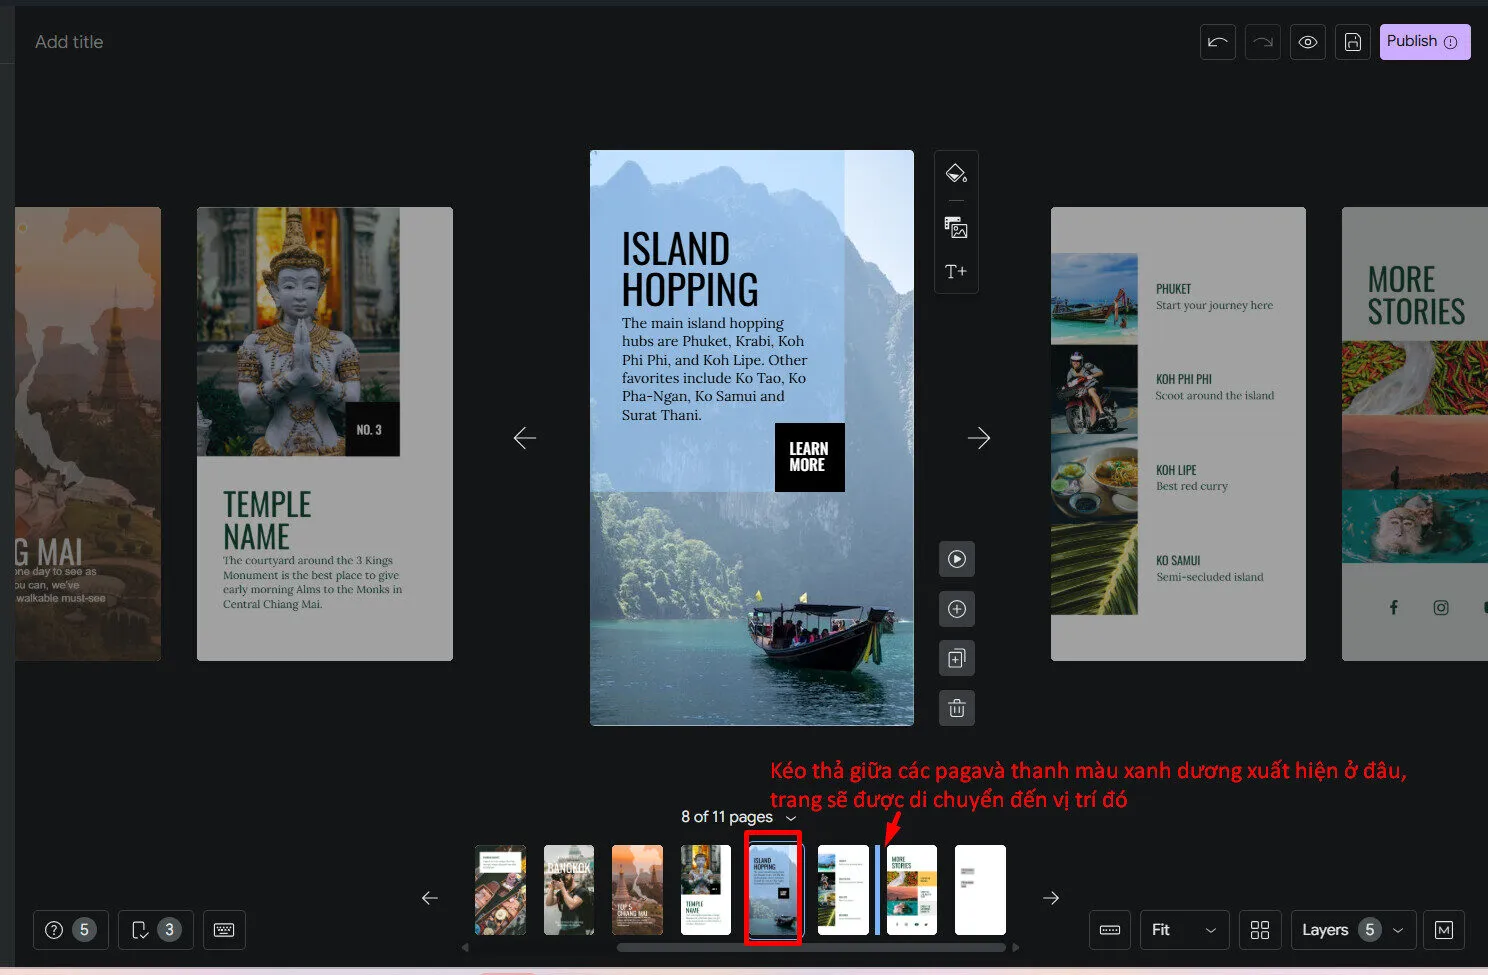Open the page background fill tool

pyautogui.click(x=956, y=174)
